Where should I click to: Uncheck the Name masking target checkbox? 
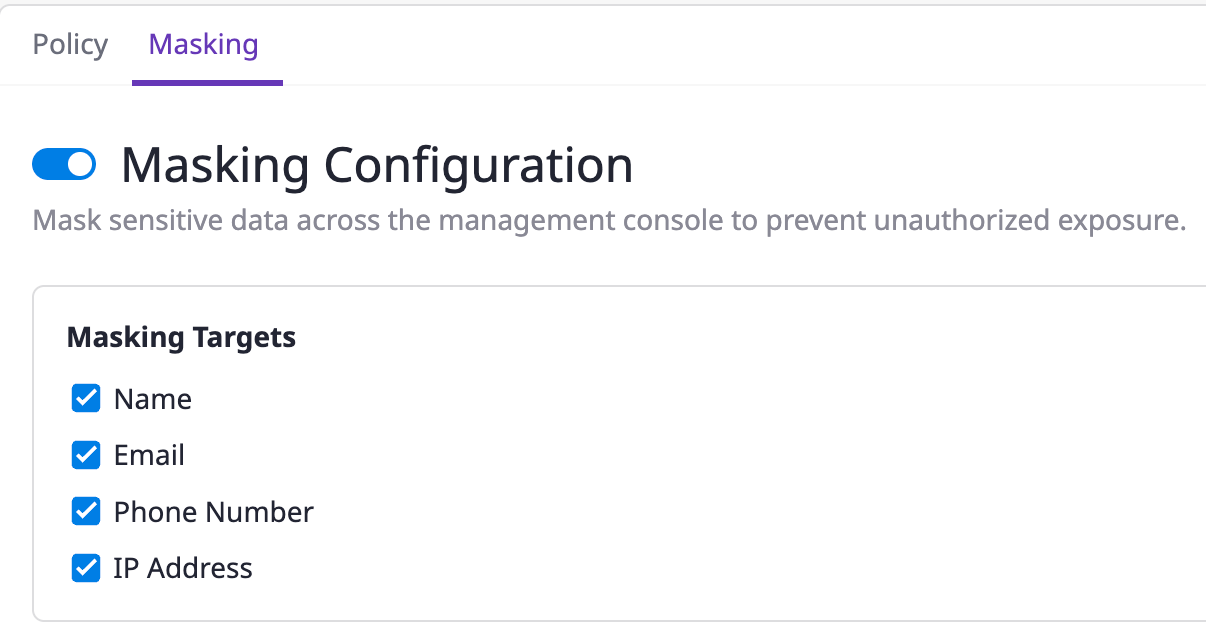click(86, 399)
